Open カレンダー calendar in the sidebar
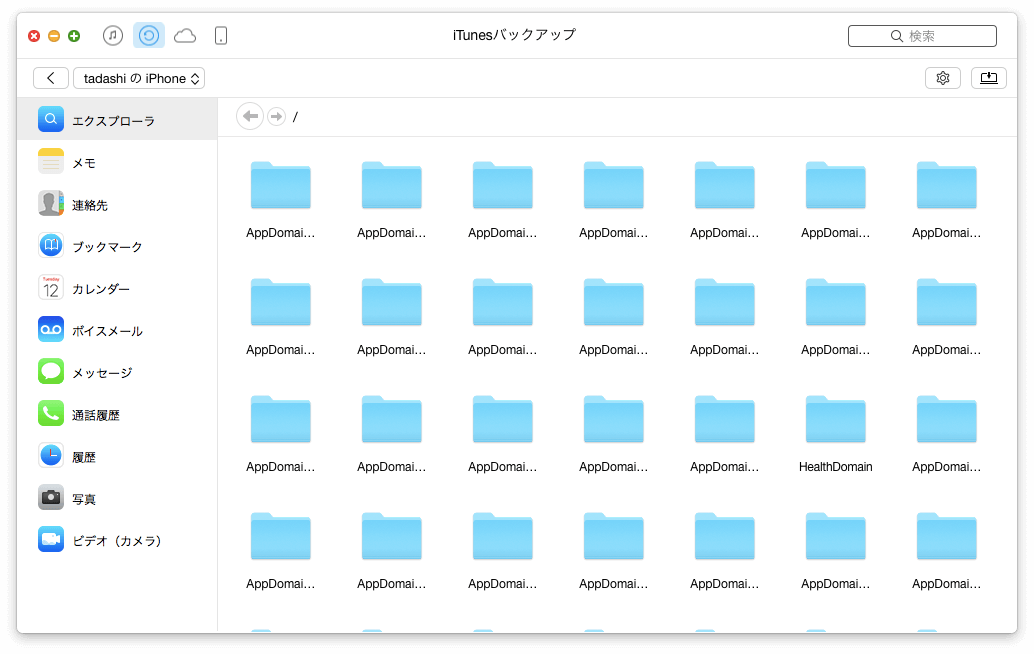Screen dimensions: 1034x654 [x=117, y=289]
